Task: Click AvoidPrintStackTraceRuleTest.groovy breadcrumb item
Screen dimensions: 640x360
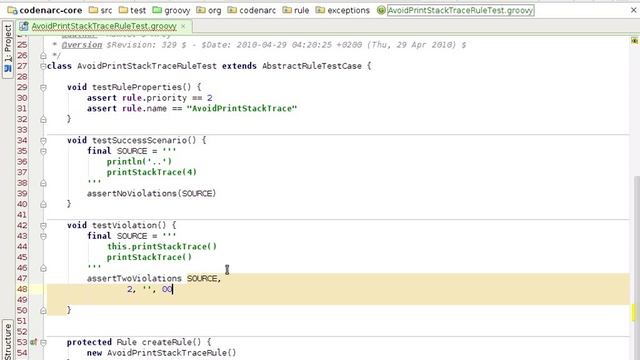Action: (x=460, y=10)
